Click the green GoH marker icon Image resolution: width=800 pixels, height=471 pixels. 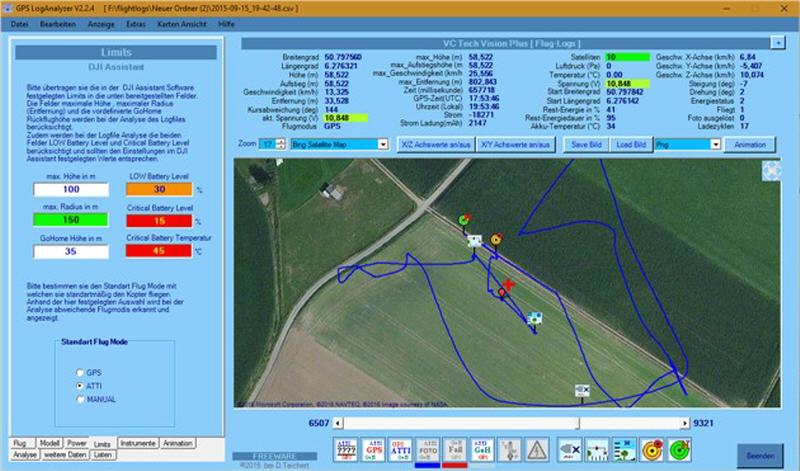pyautogui.click(x=482, y=450)
